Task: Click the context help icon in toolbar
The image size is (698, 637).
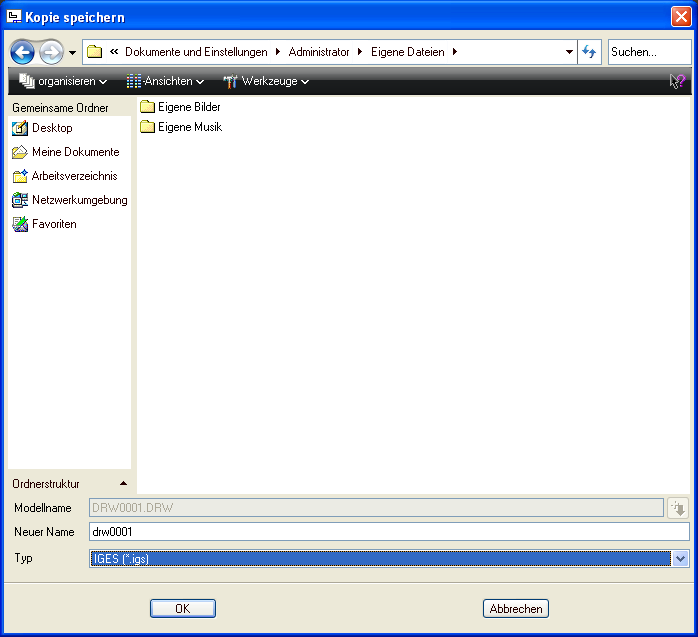Action: pos(677,82)
